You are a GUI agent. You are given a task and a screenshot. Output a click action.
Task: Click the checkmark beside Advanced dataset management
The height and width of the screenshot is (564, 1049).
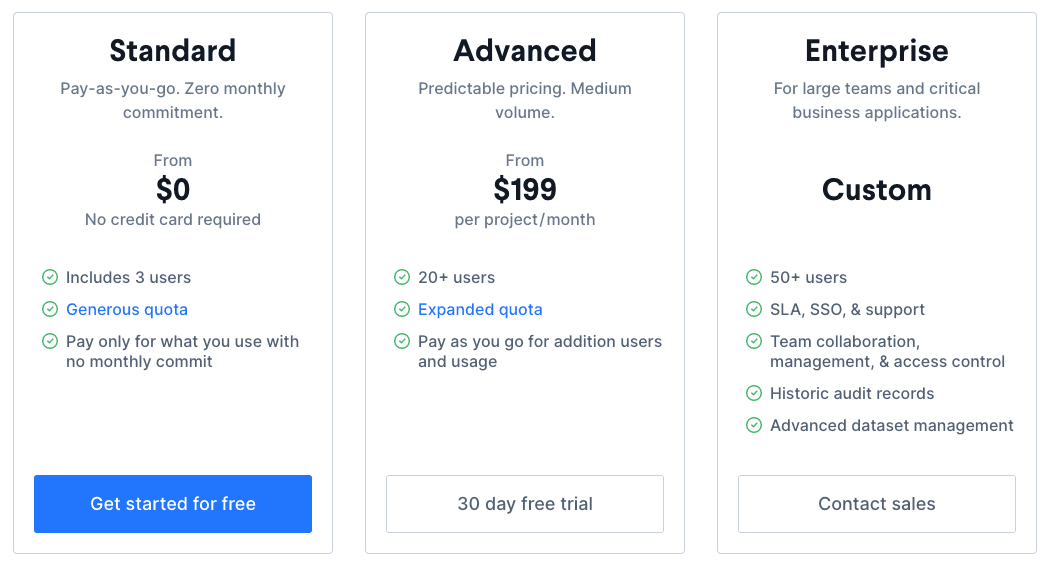[x=754, y=425]
